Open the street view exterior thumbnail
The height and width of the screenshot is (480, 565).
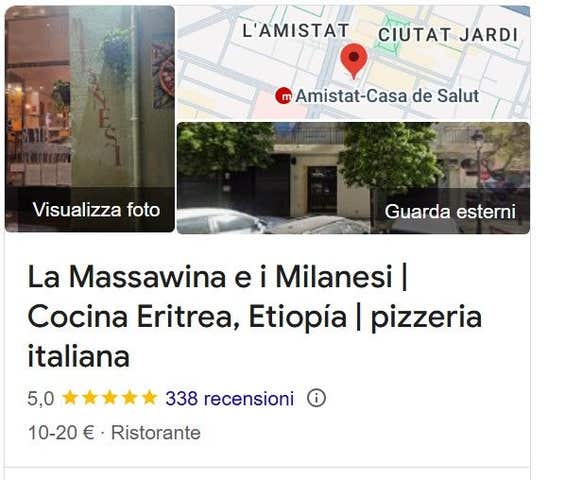(x=353, y=178)
